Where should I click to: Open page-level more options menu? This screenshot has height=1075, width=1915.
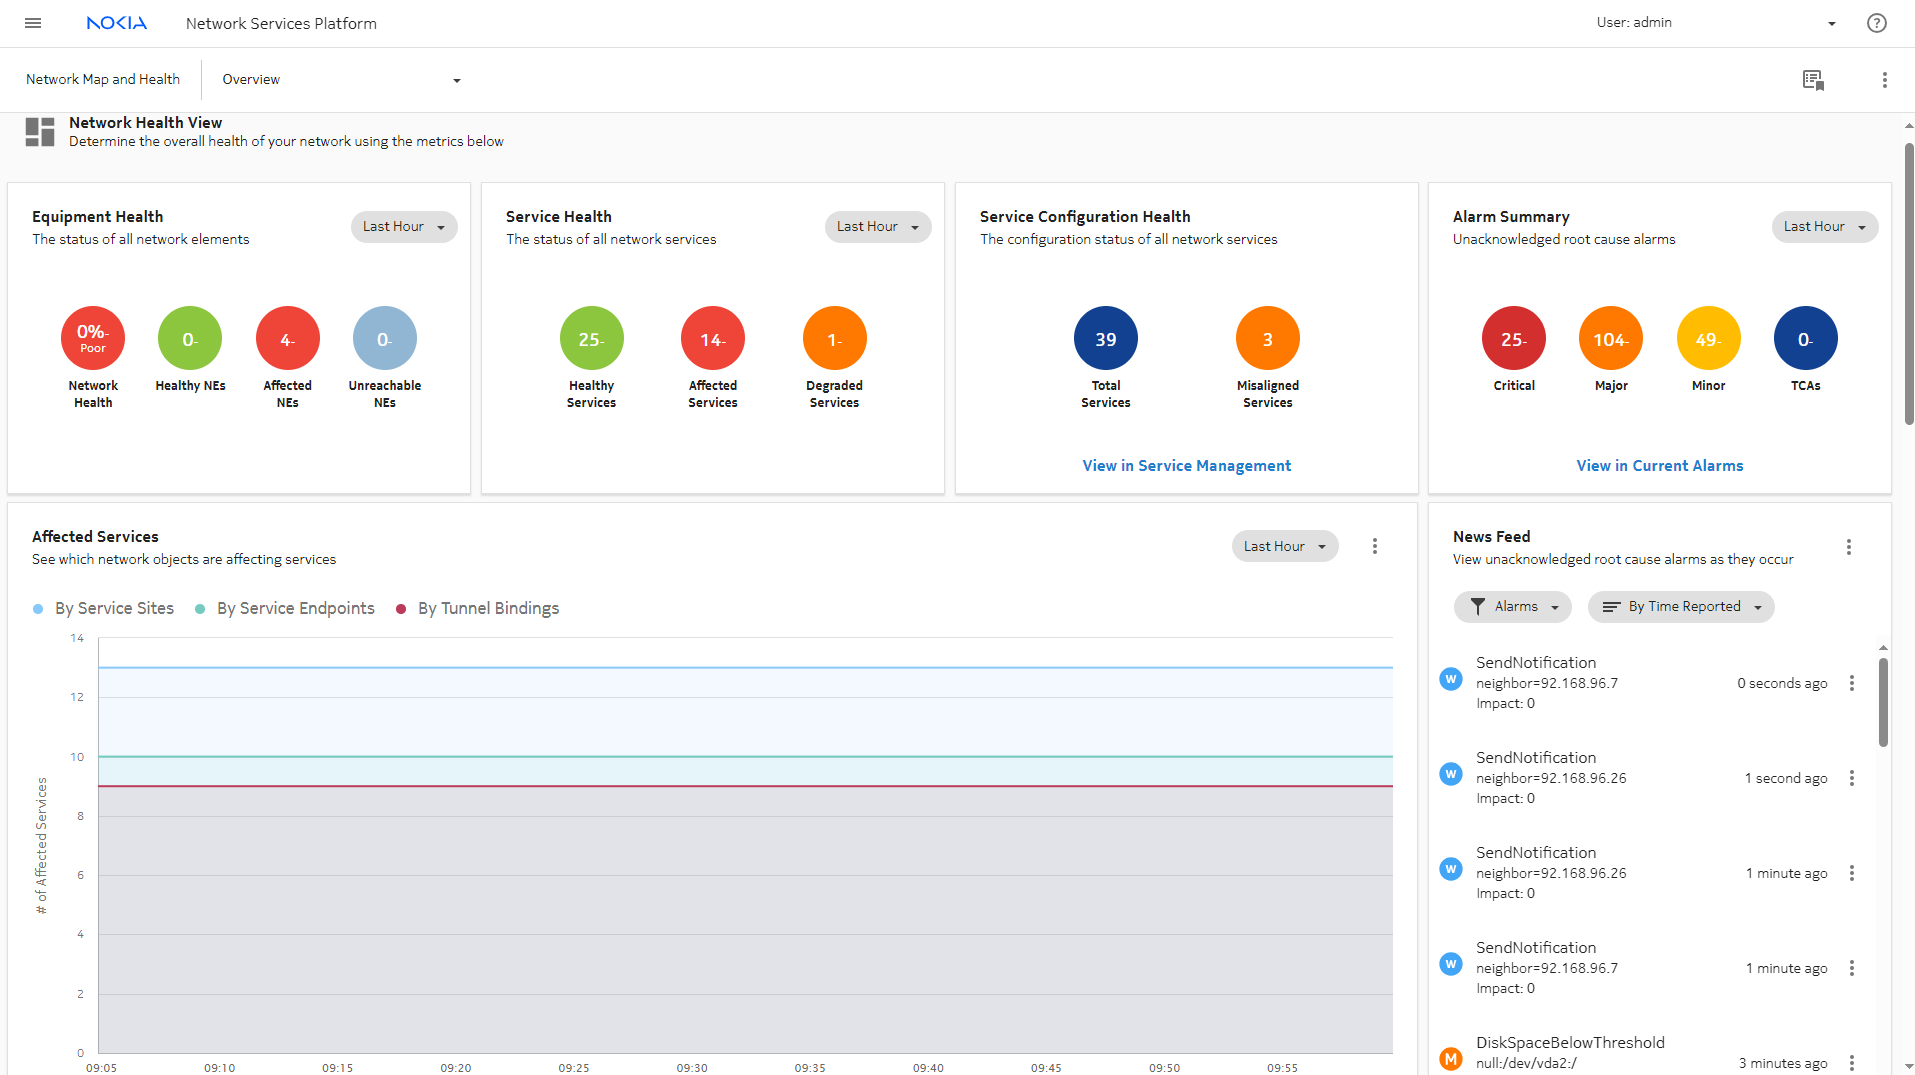[1884, 80]
